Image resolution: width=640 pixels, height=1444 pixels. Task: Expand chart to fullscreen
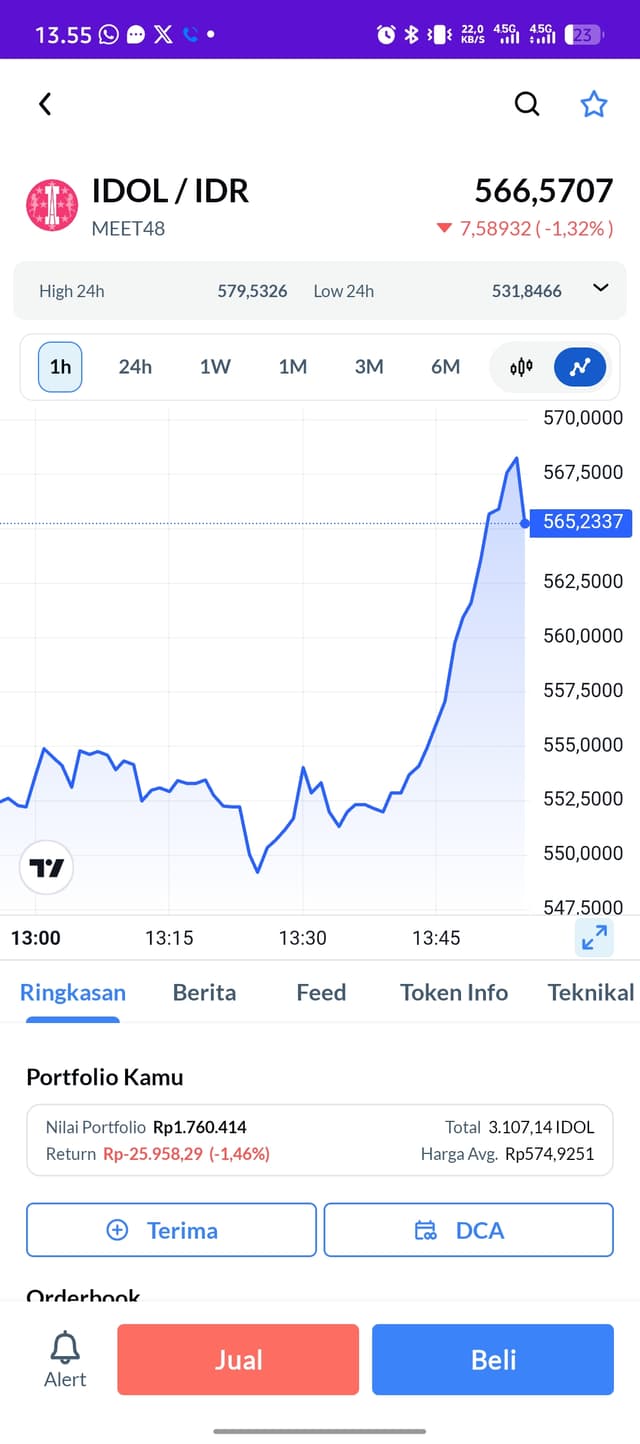[x=594, y=937]
